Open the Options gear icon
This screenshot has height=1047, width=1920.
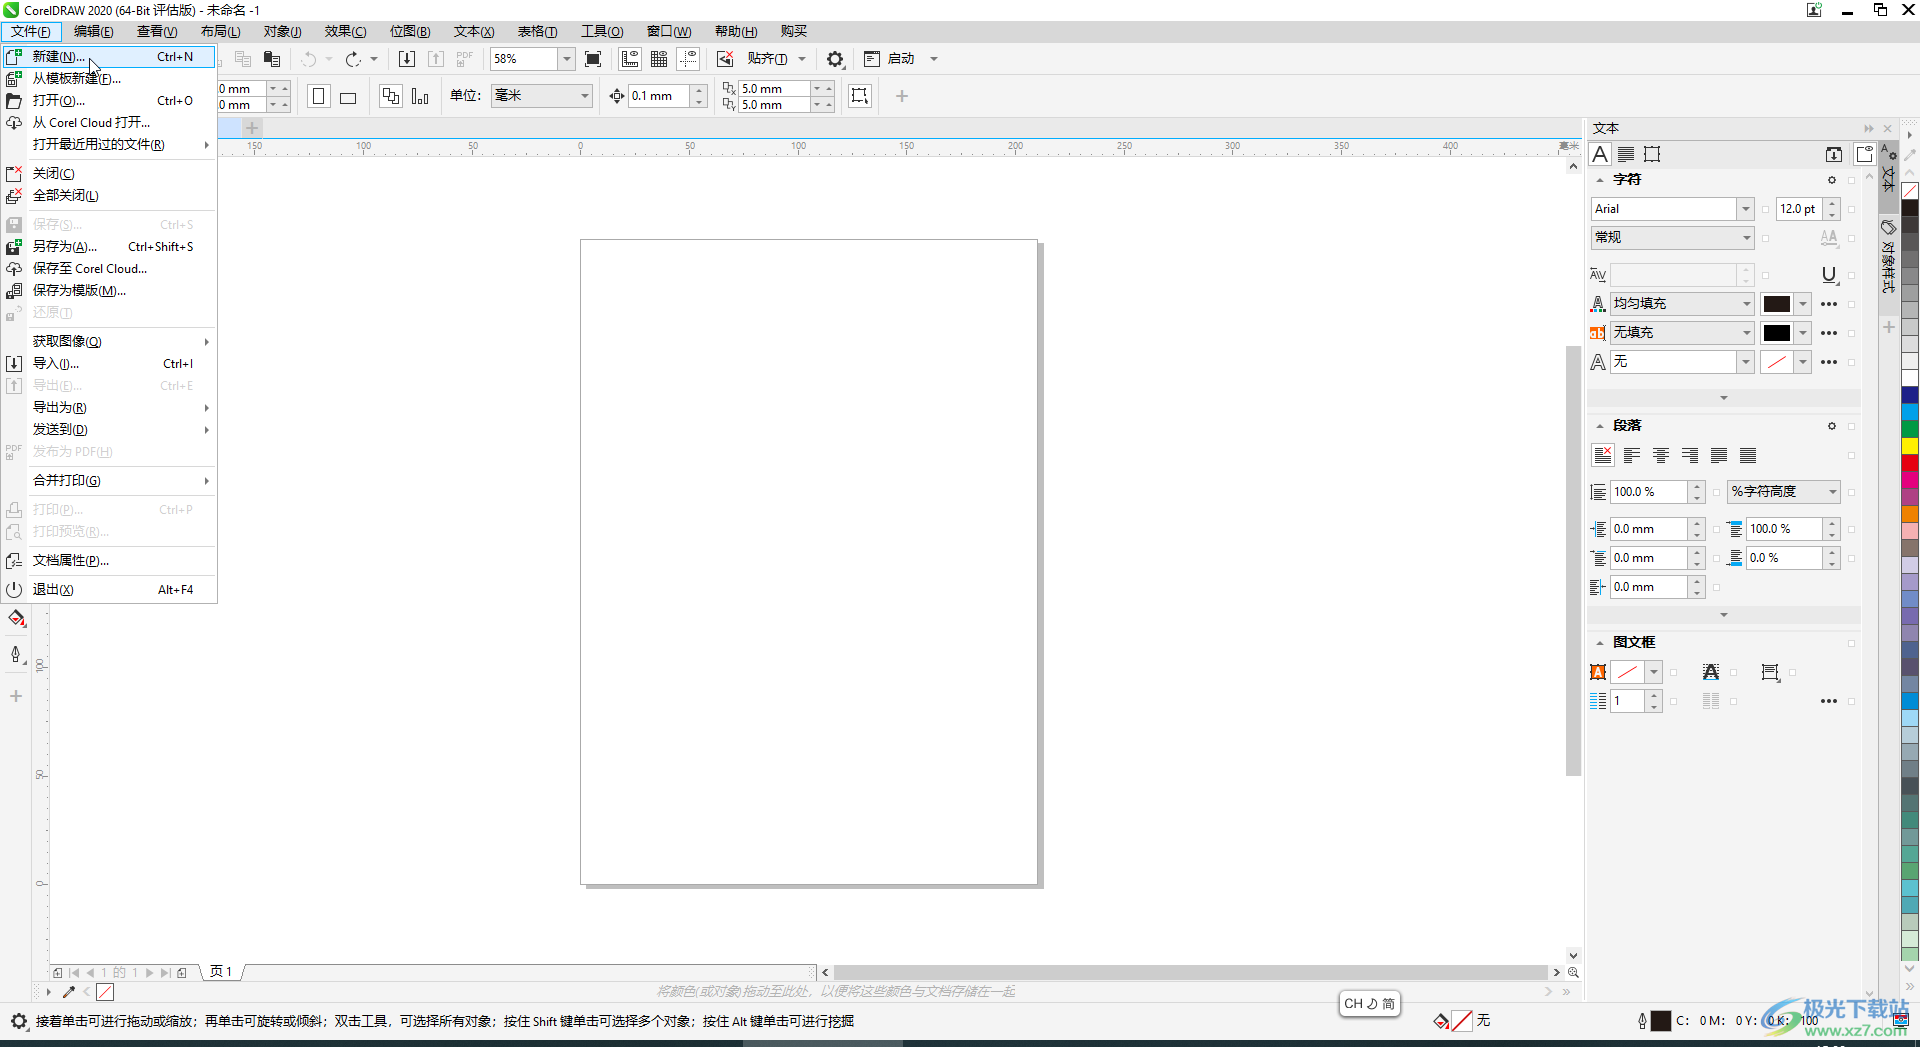(x=835, y=59)
